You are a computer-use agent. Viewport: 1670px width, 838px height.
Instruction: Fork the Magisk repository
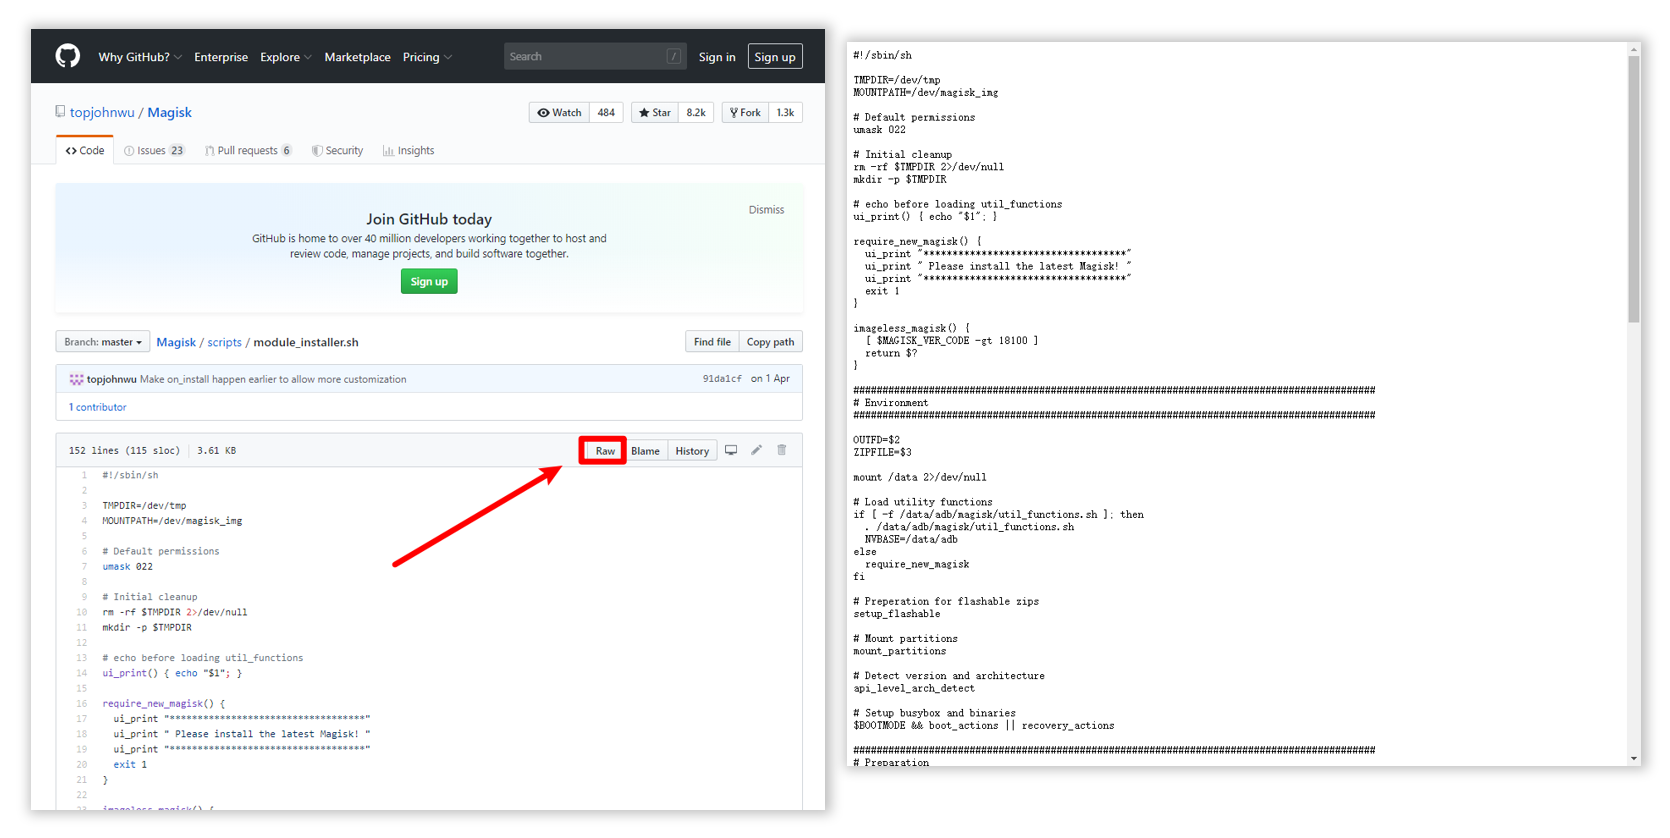pyautogui.click(x=745, y=113)
